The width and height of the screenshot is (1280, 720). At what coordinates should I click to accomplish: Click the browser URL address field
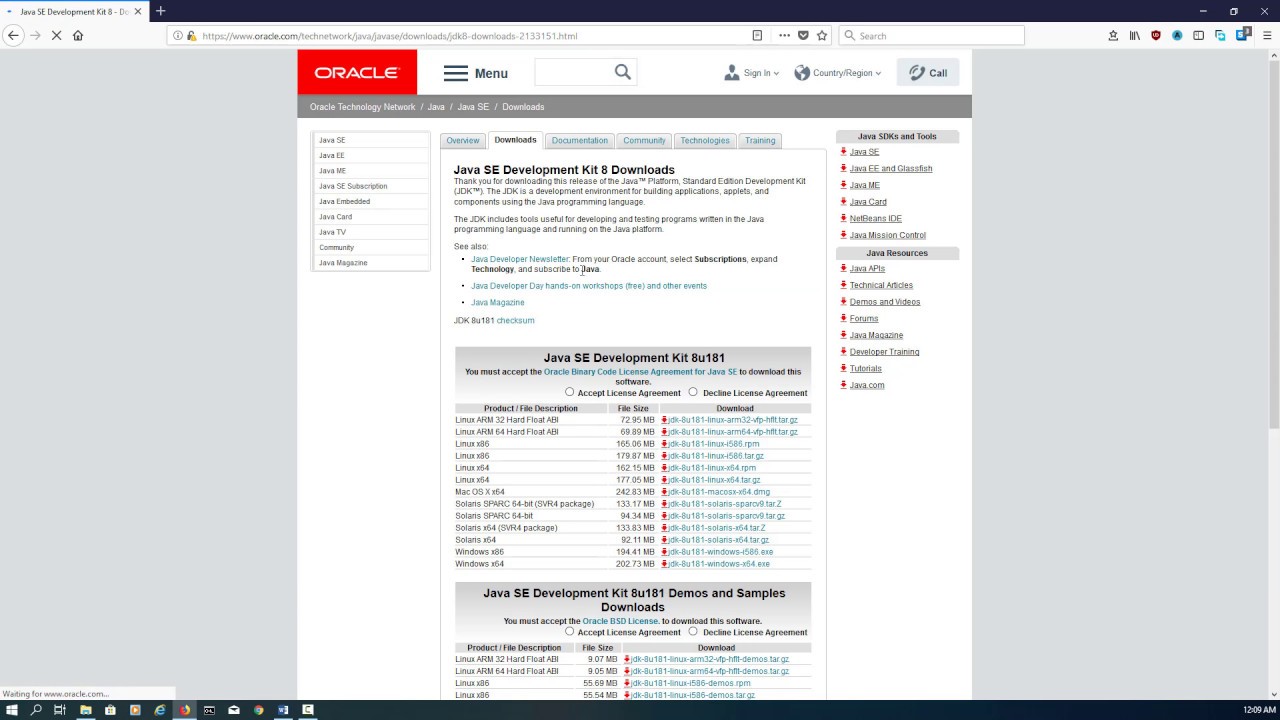tap(470, 35)
